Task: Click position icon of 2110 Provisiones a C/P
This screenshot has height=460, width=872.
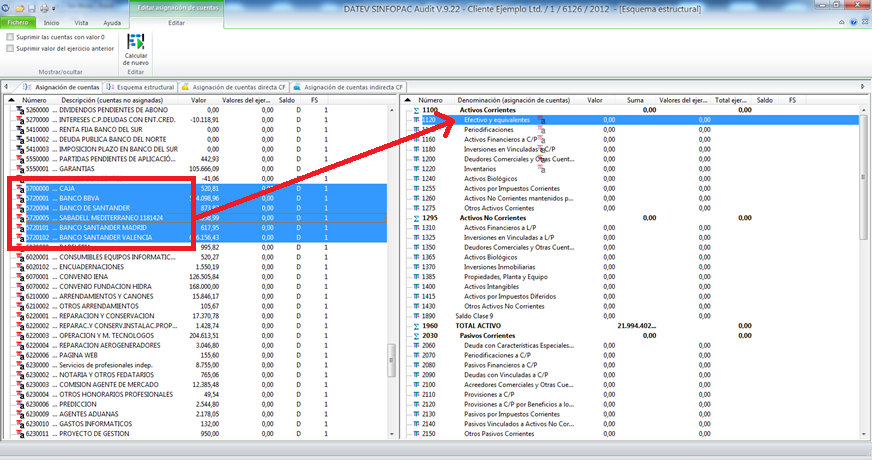Action: (416, 395)
